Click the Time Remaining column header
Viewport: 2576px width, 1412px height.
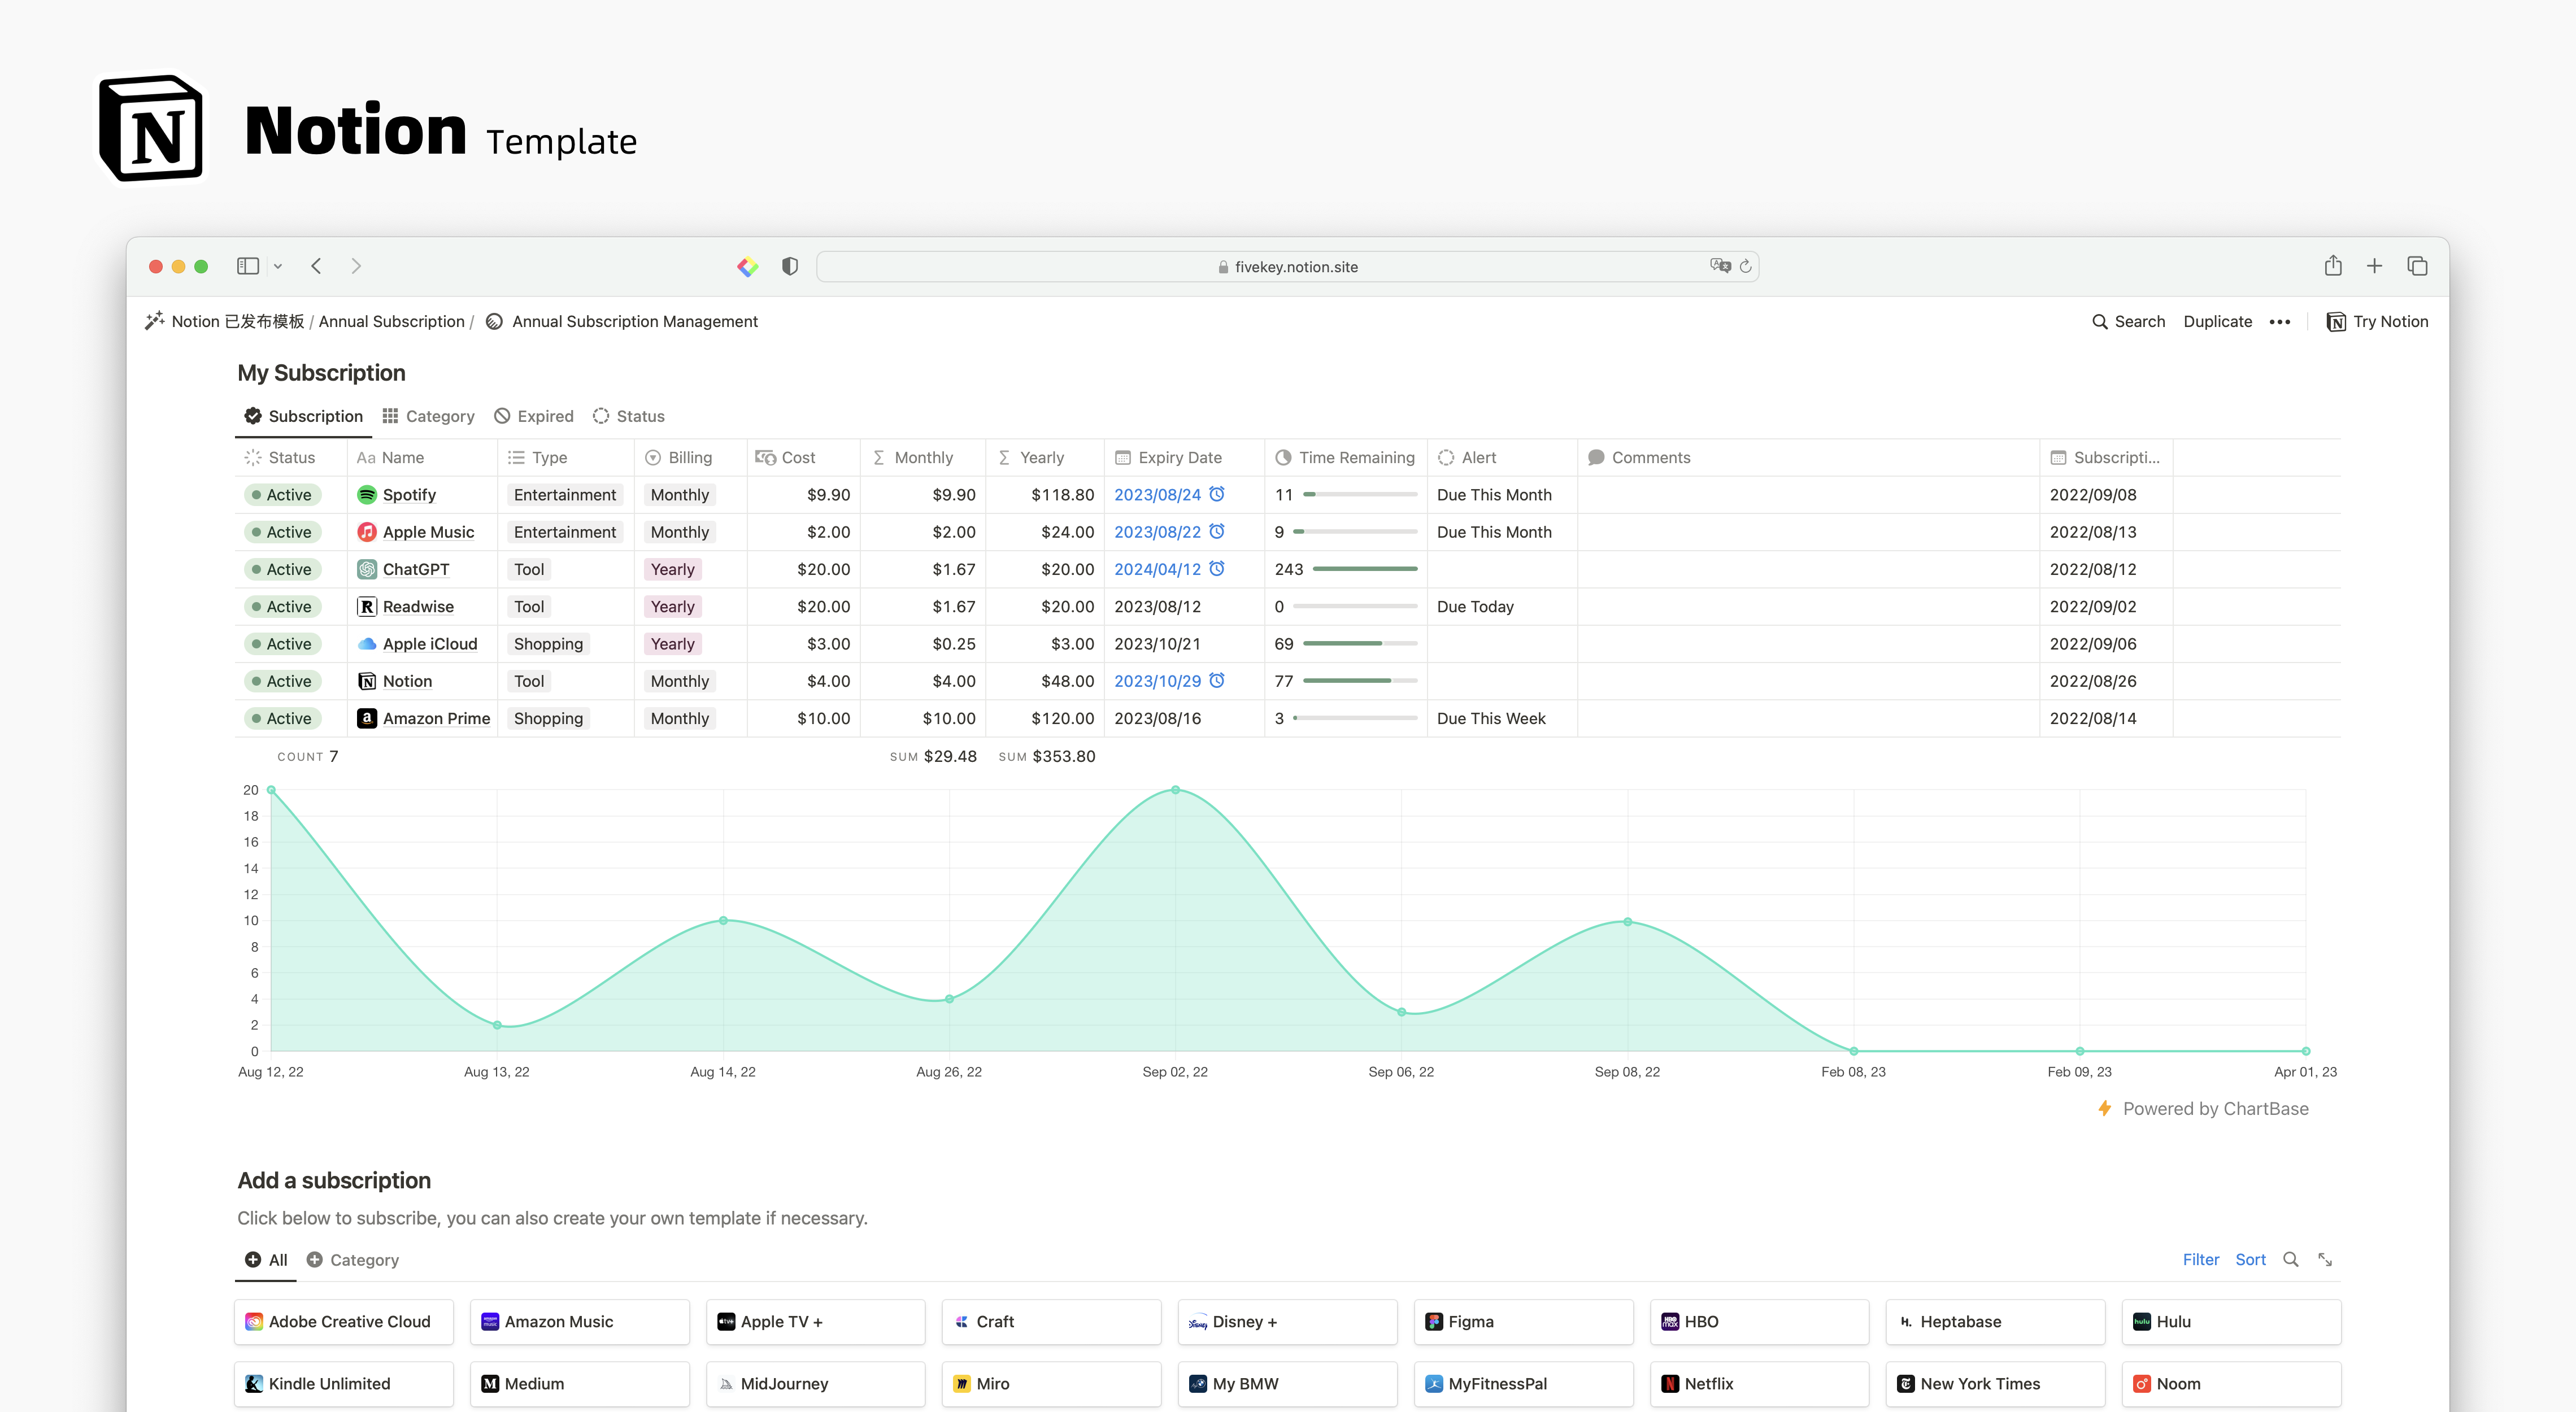click(x=1345, y=457)
